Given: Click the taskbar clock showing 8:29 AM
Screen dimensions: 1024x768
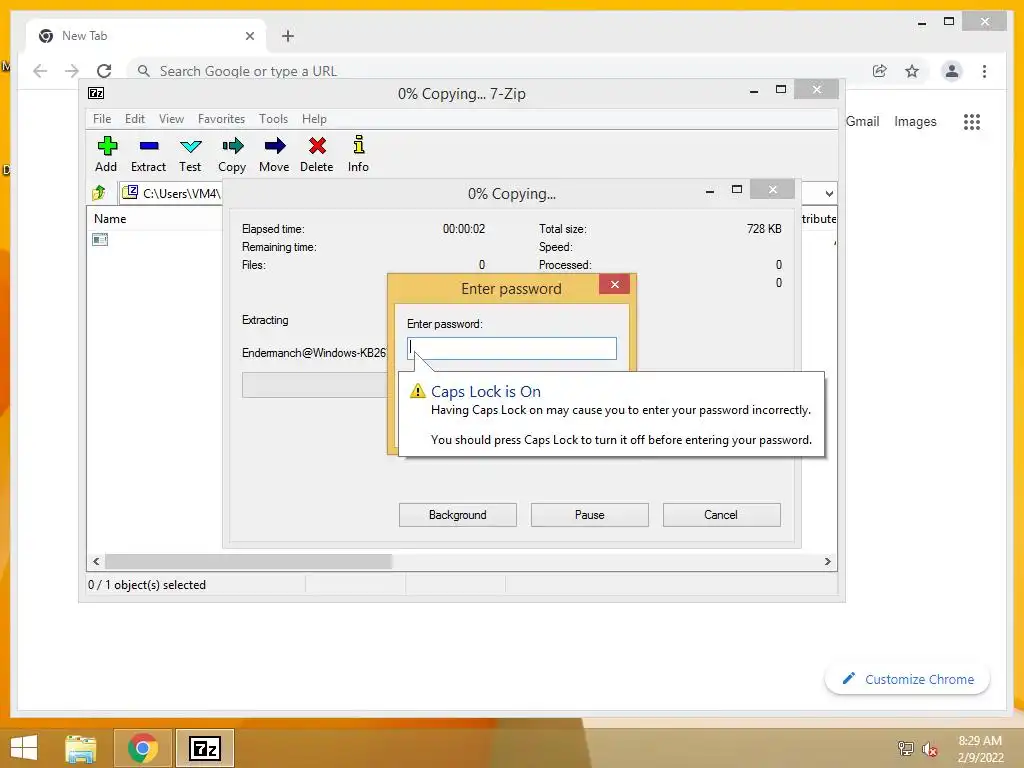Looking at the screenshot, I should (x=980, y=749).
